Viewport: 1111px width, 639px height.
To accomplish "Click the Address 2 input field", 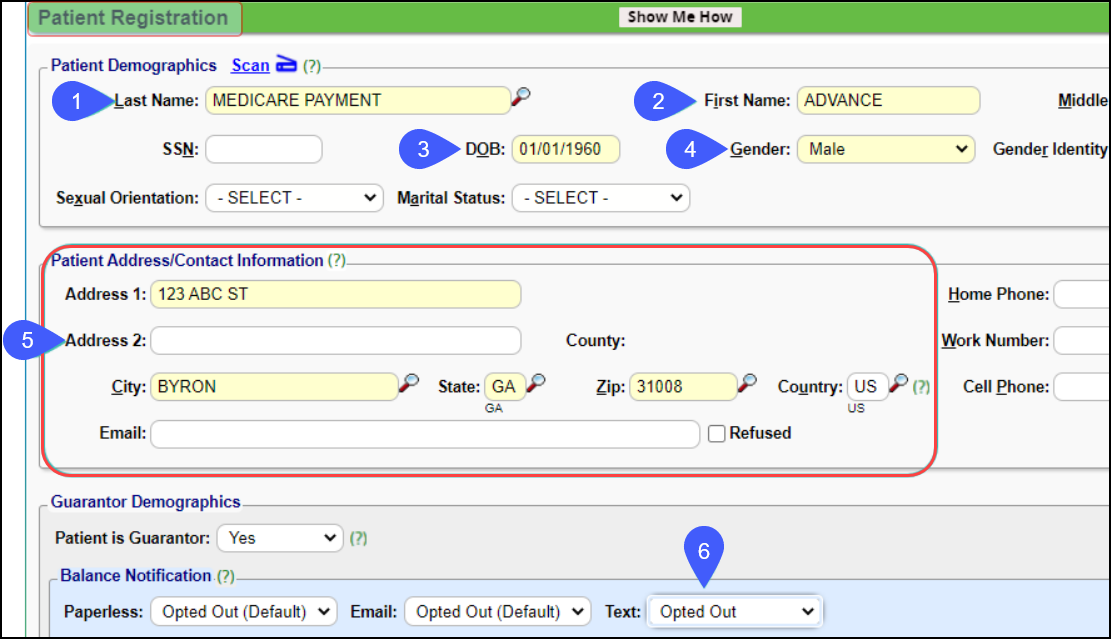I will tap(335, 341).
